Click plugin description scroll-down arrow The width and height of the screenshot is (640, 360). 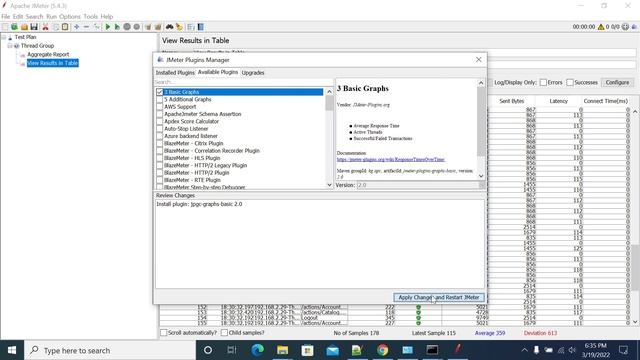point(481,176)
